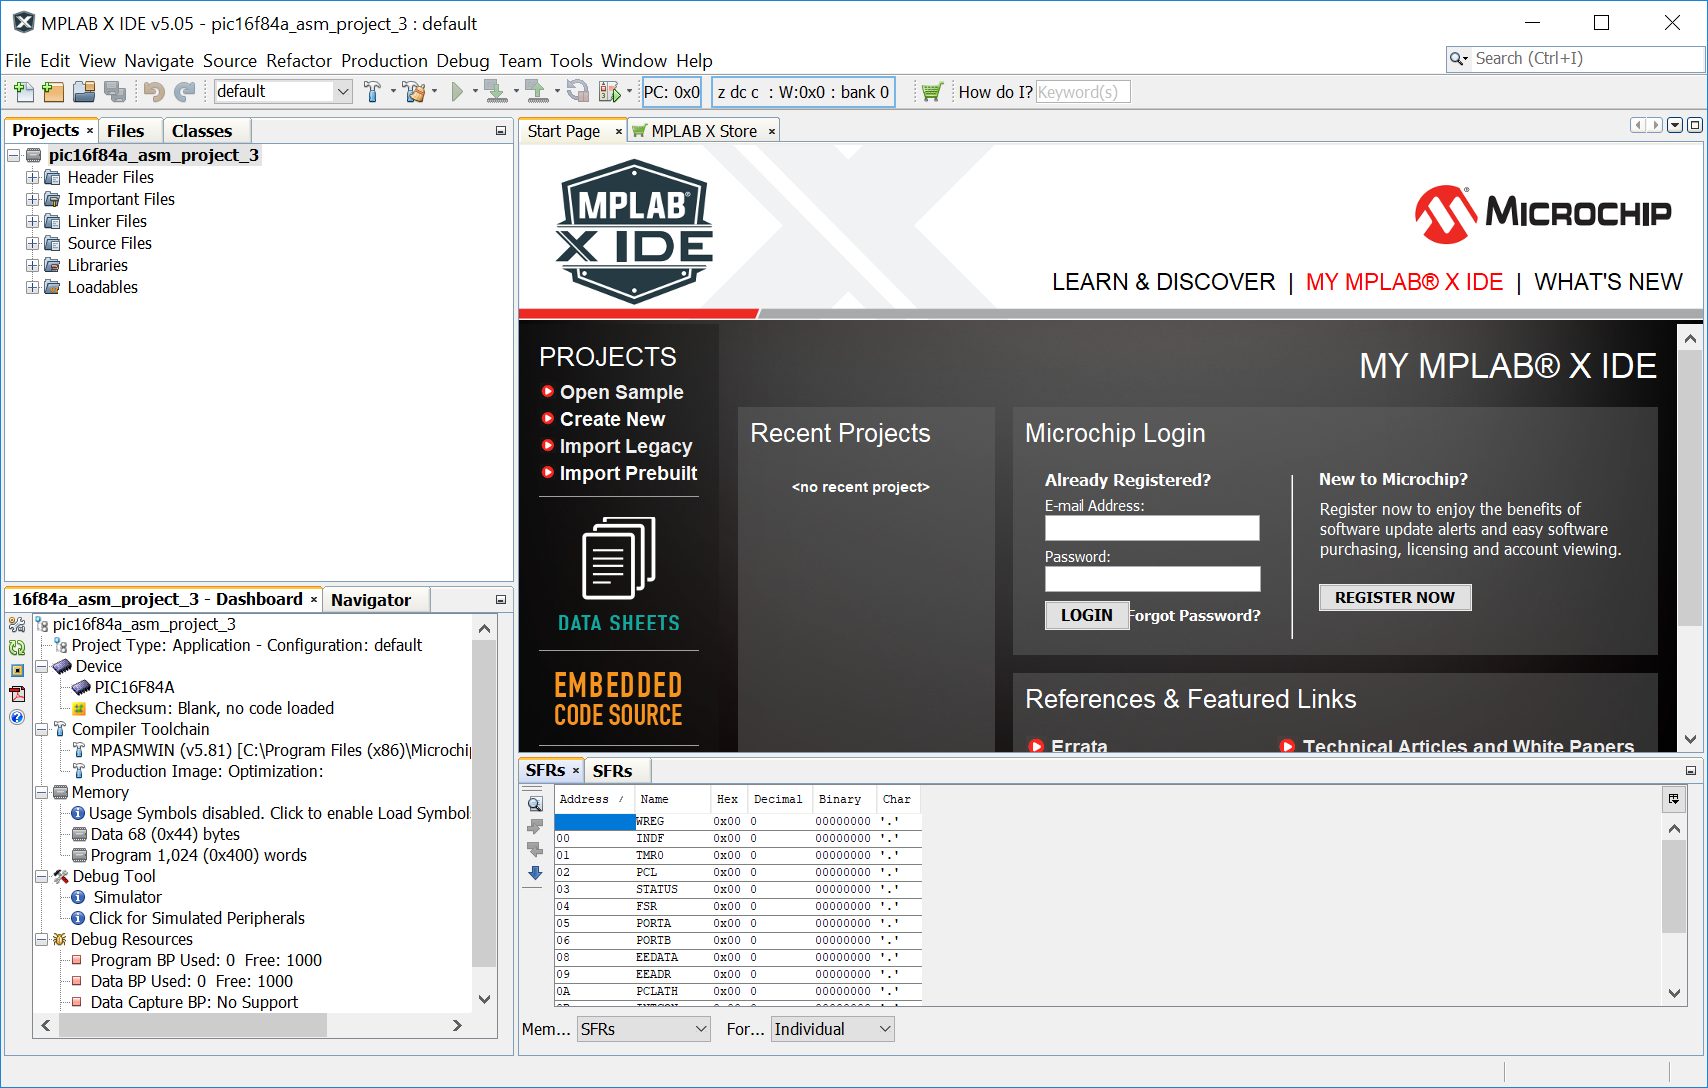This screenshot has width=1708, height=1088.
Task: Click the dashboard green refresh icon
Action: 17,647
